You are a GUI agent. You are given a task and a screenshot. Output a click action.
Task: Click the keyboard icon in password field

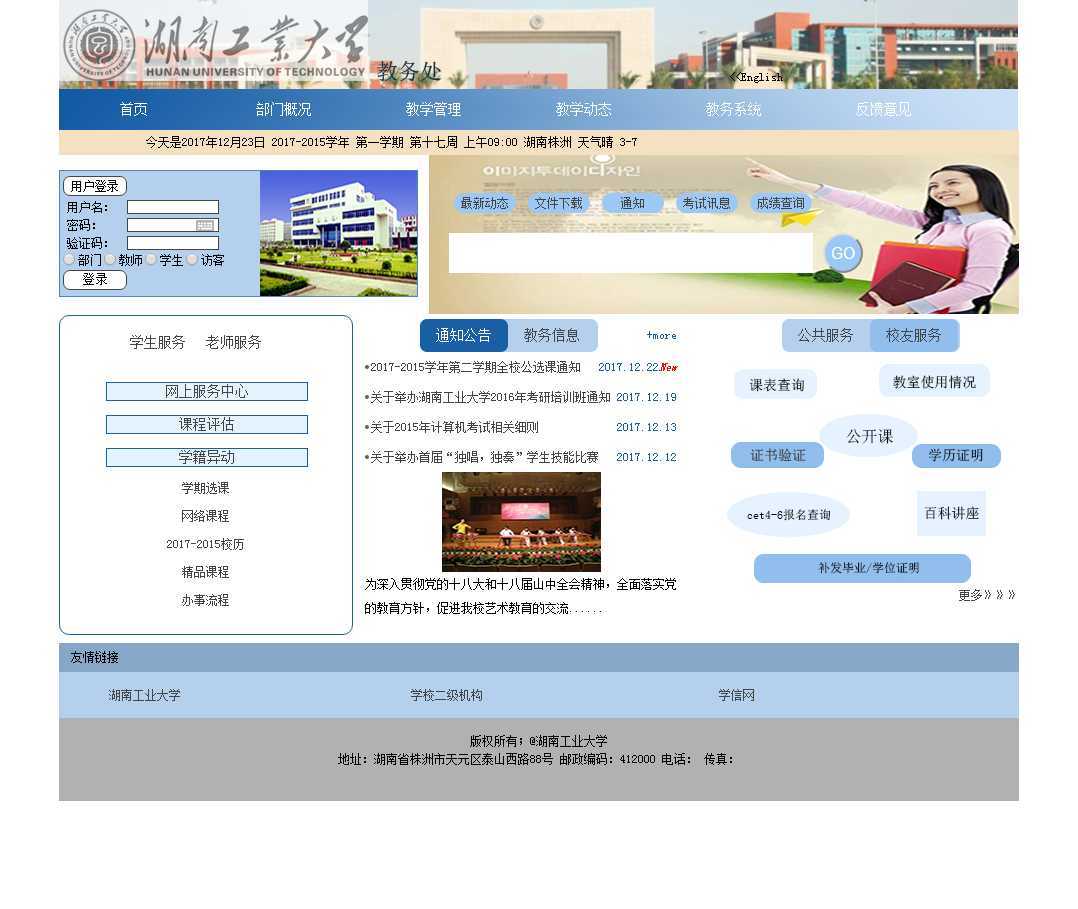click(205, 226)
